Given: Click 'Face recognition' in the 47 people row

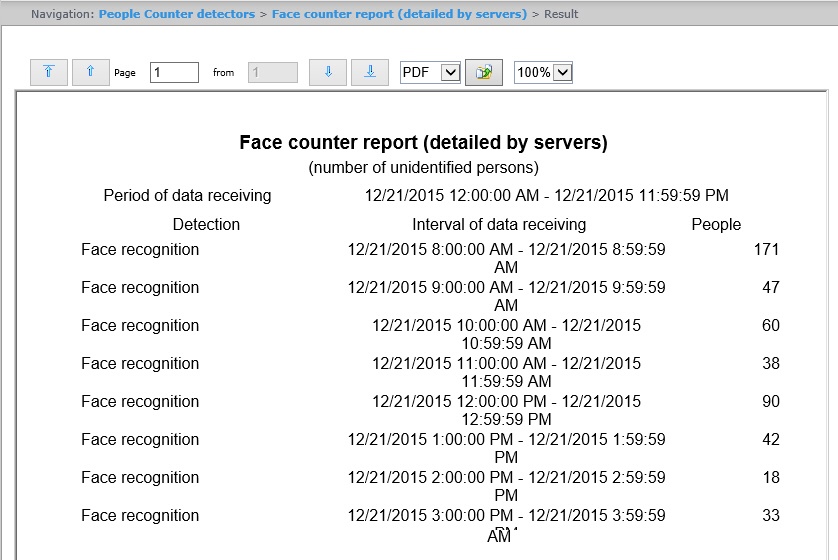Looking at the screenshot, I should [140, 287].
